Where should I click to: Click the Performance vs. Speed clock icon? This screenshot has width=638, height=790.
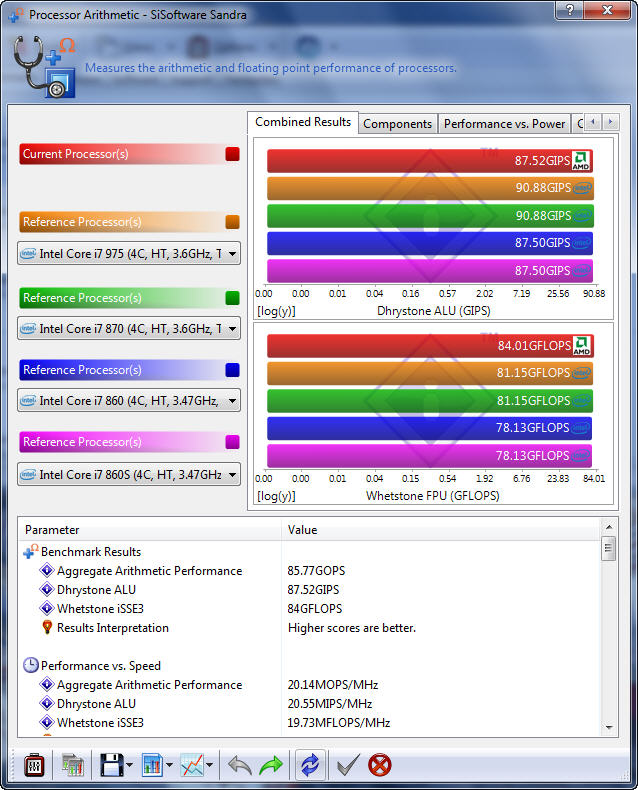31,666
